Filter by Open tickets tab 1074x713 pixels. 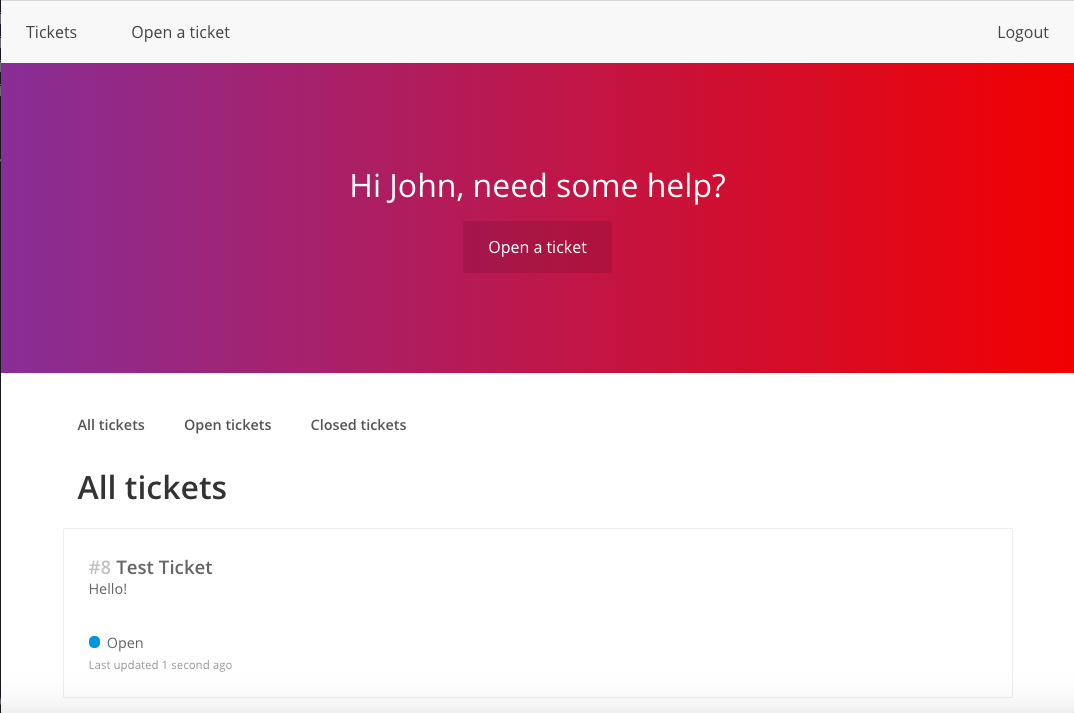(227, 425)
